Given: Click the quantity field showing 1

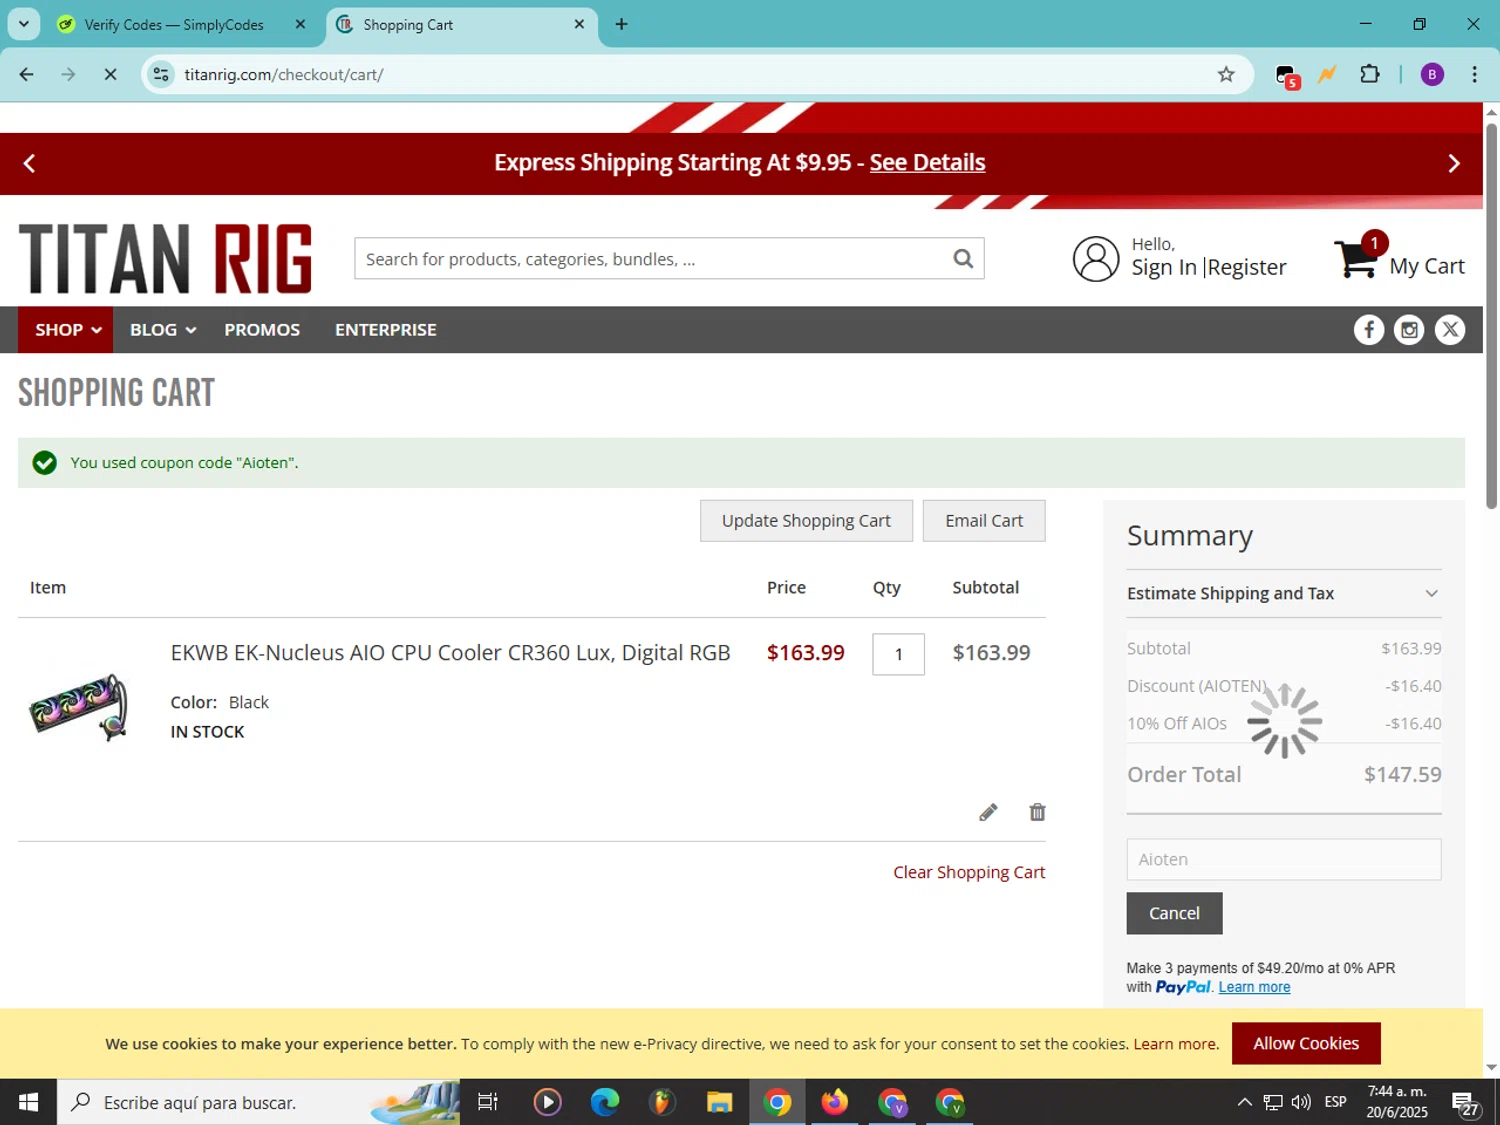Looking at the screenshot, I should [x=898, y=654].
